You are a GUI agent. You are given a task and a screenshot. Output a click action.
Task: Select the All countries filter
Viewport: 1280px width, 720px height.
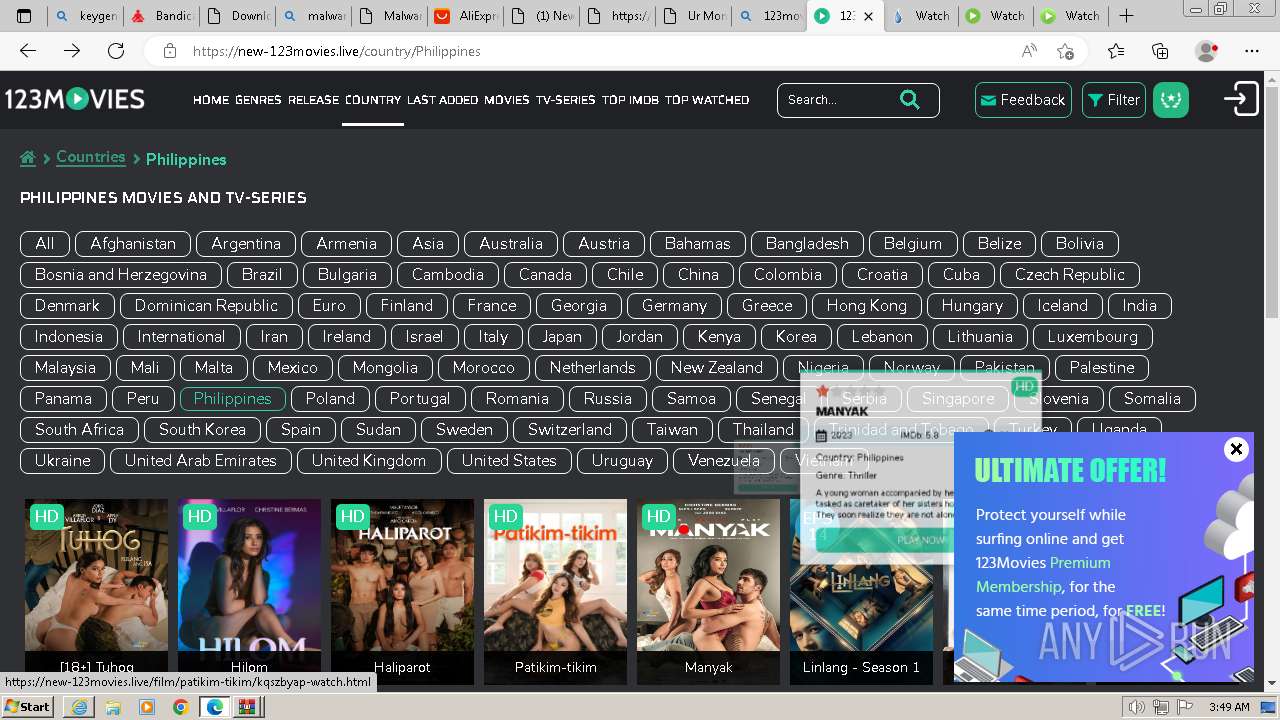click(x=45, y=244)
